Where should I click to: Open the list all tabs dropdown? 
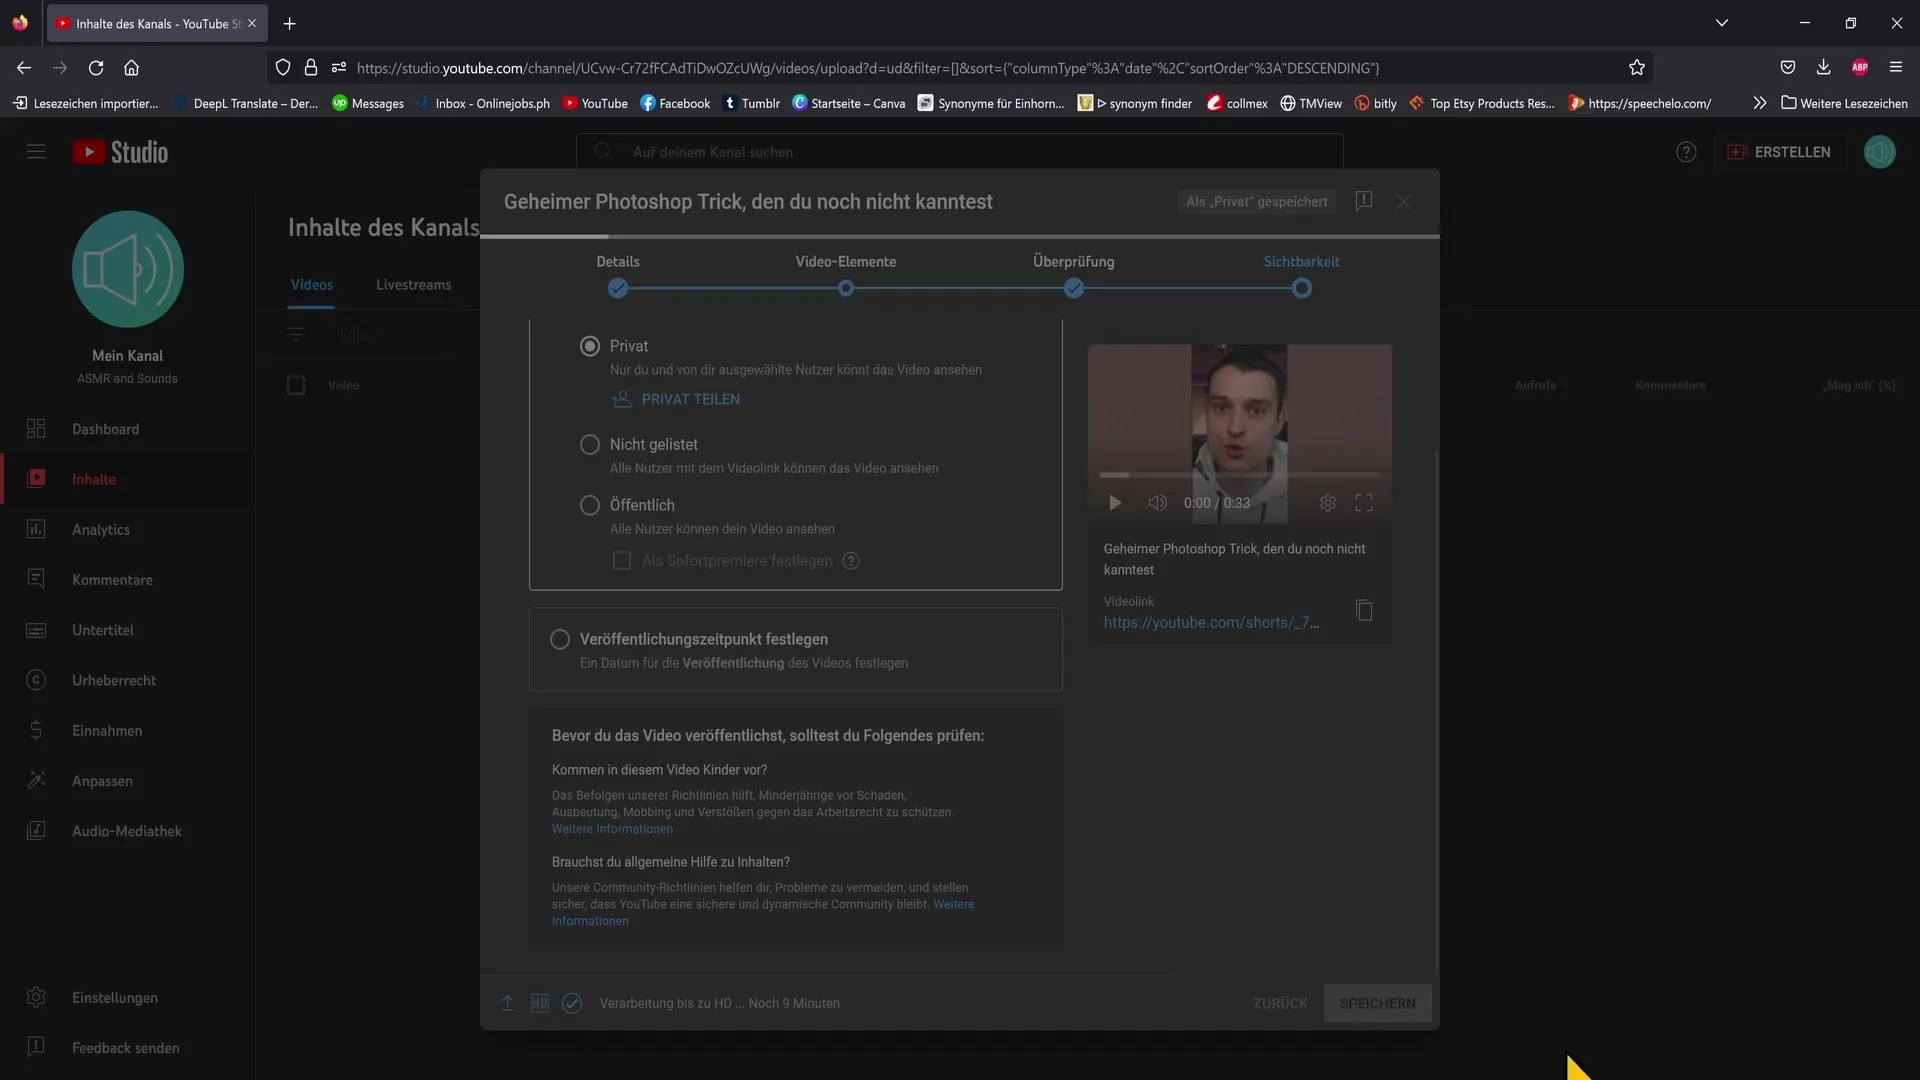pyautogui.click(x=1721, y=23)
